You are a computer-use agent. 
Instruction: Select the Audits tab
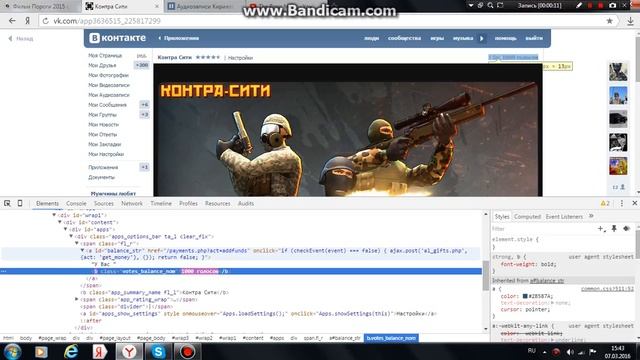click(246, 203)
